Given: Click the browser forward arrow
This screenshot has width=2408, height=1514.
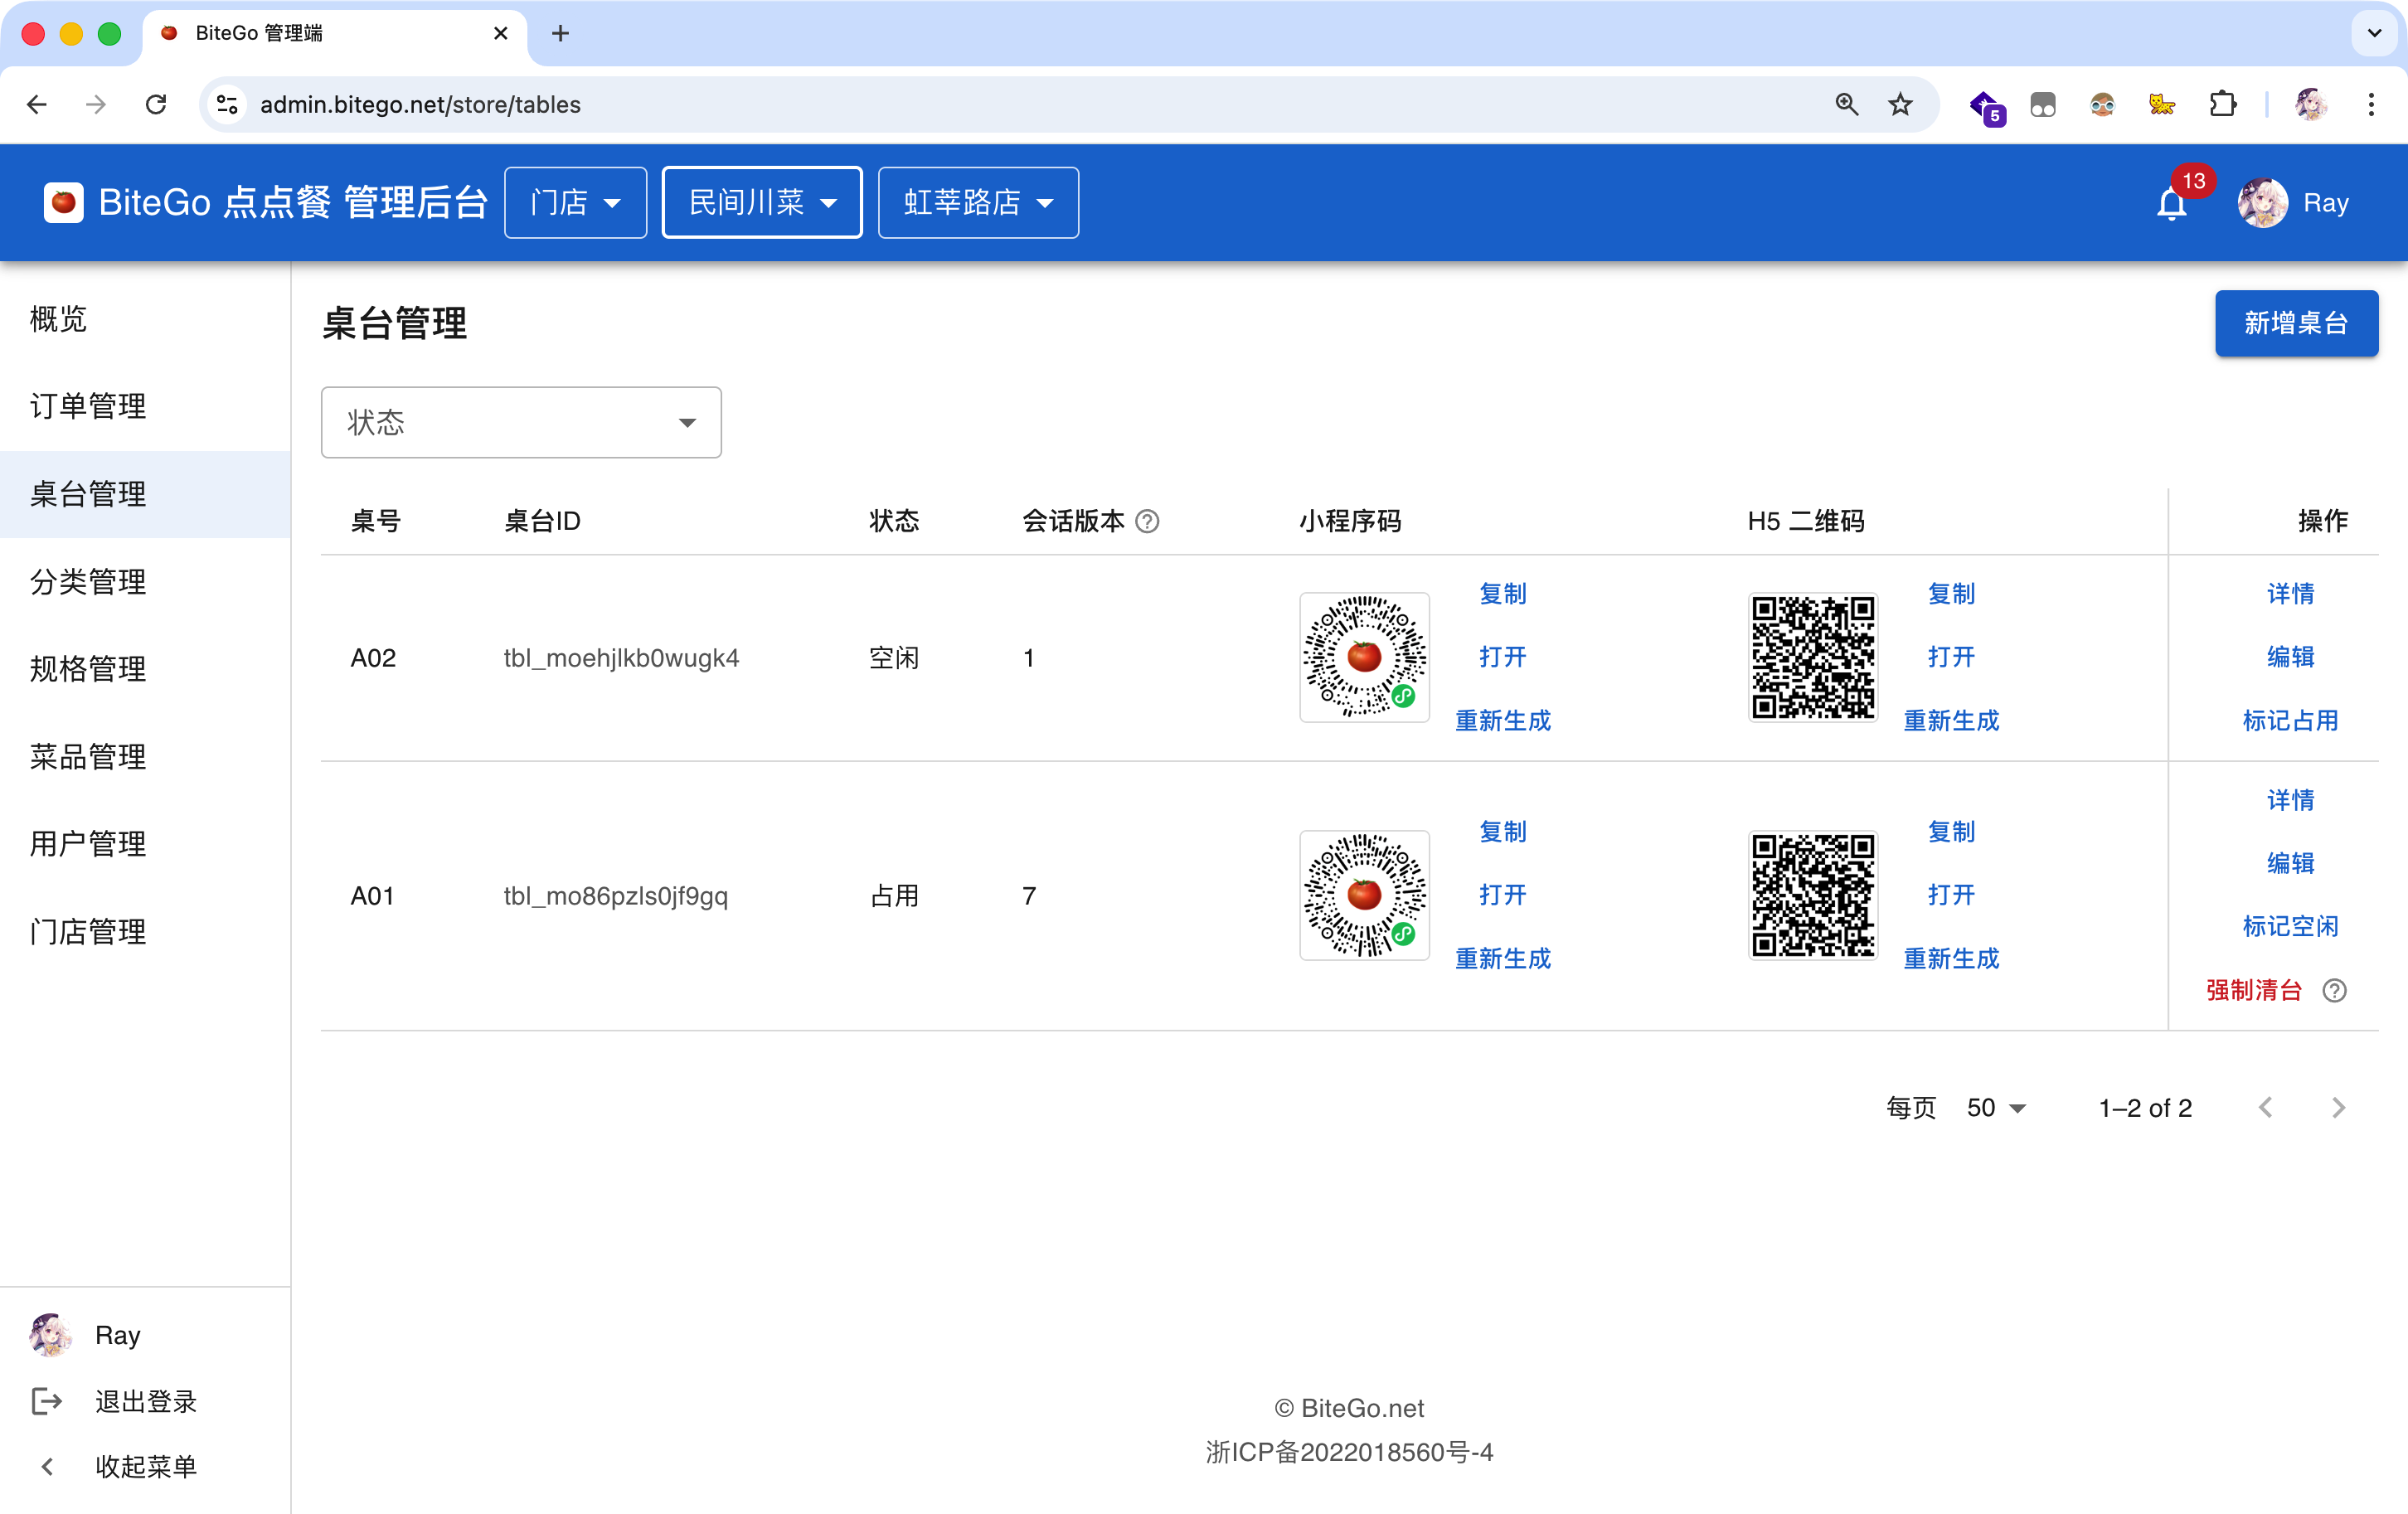Looking at the screenshot, I should coord(96,104).
